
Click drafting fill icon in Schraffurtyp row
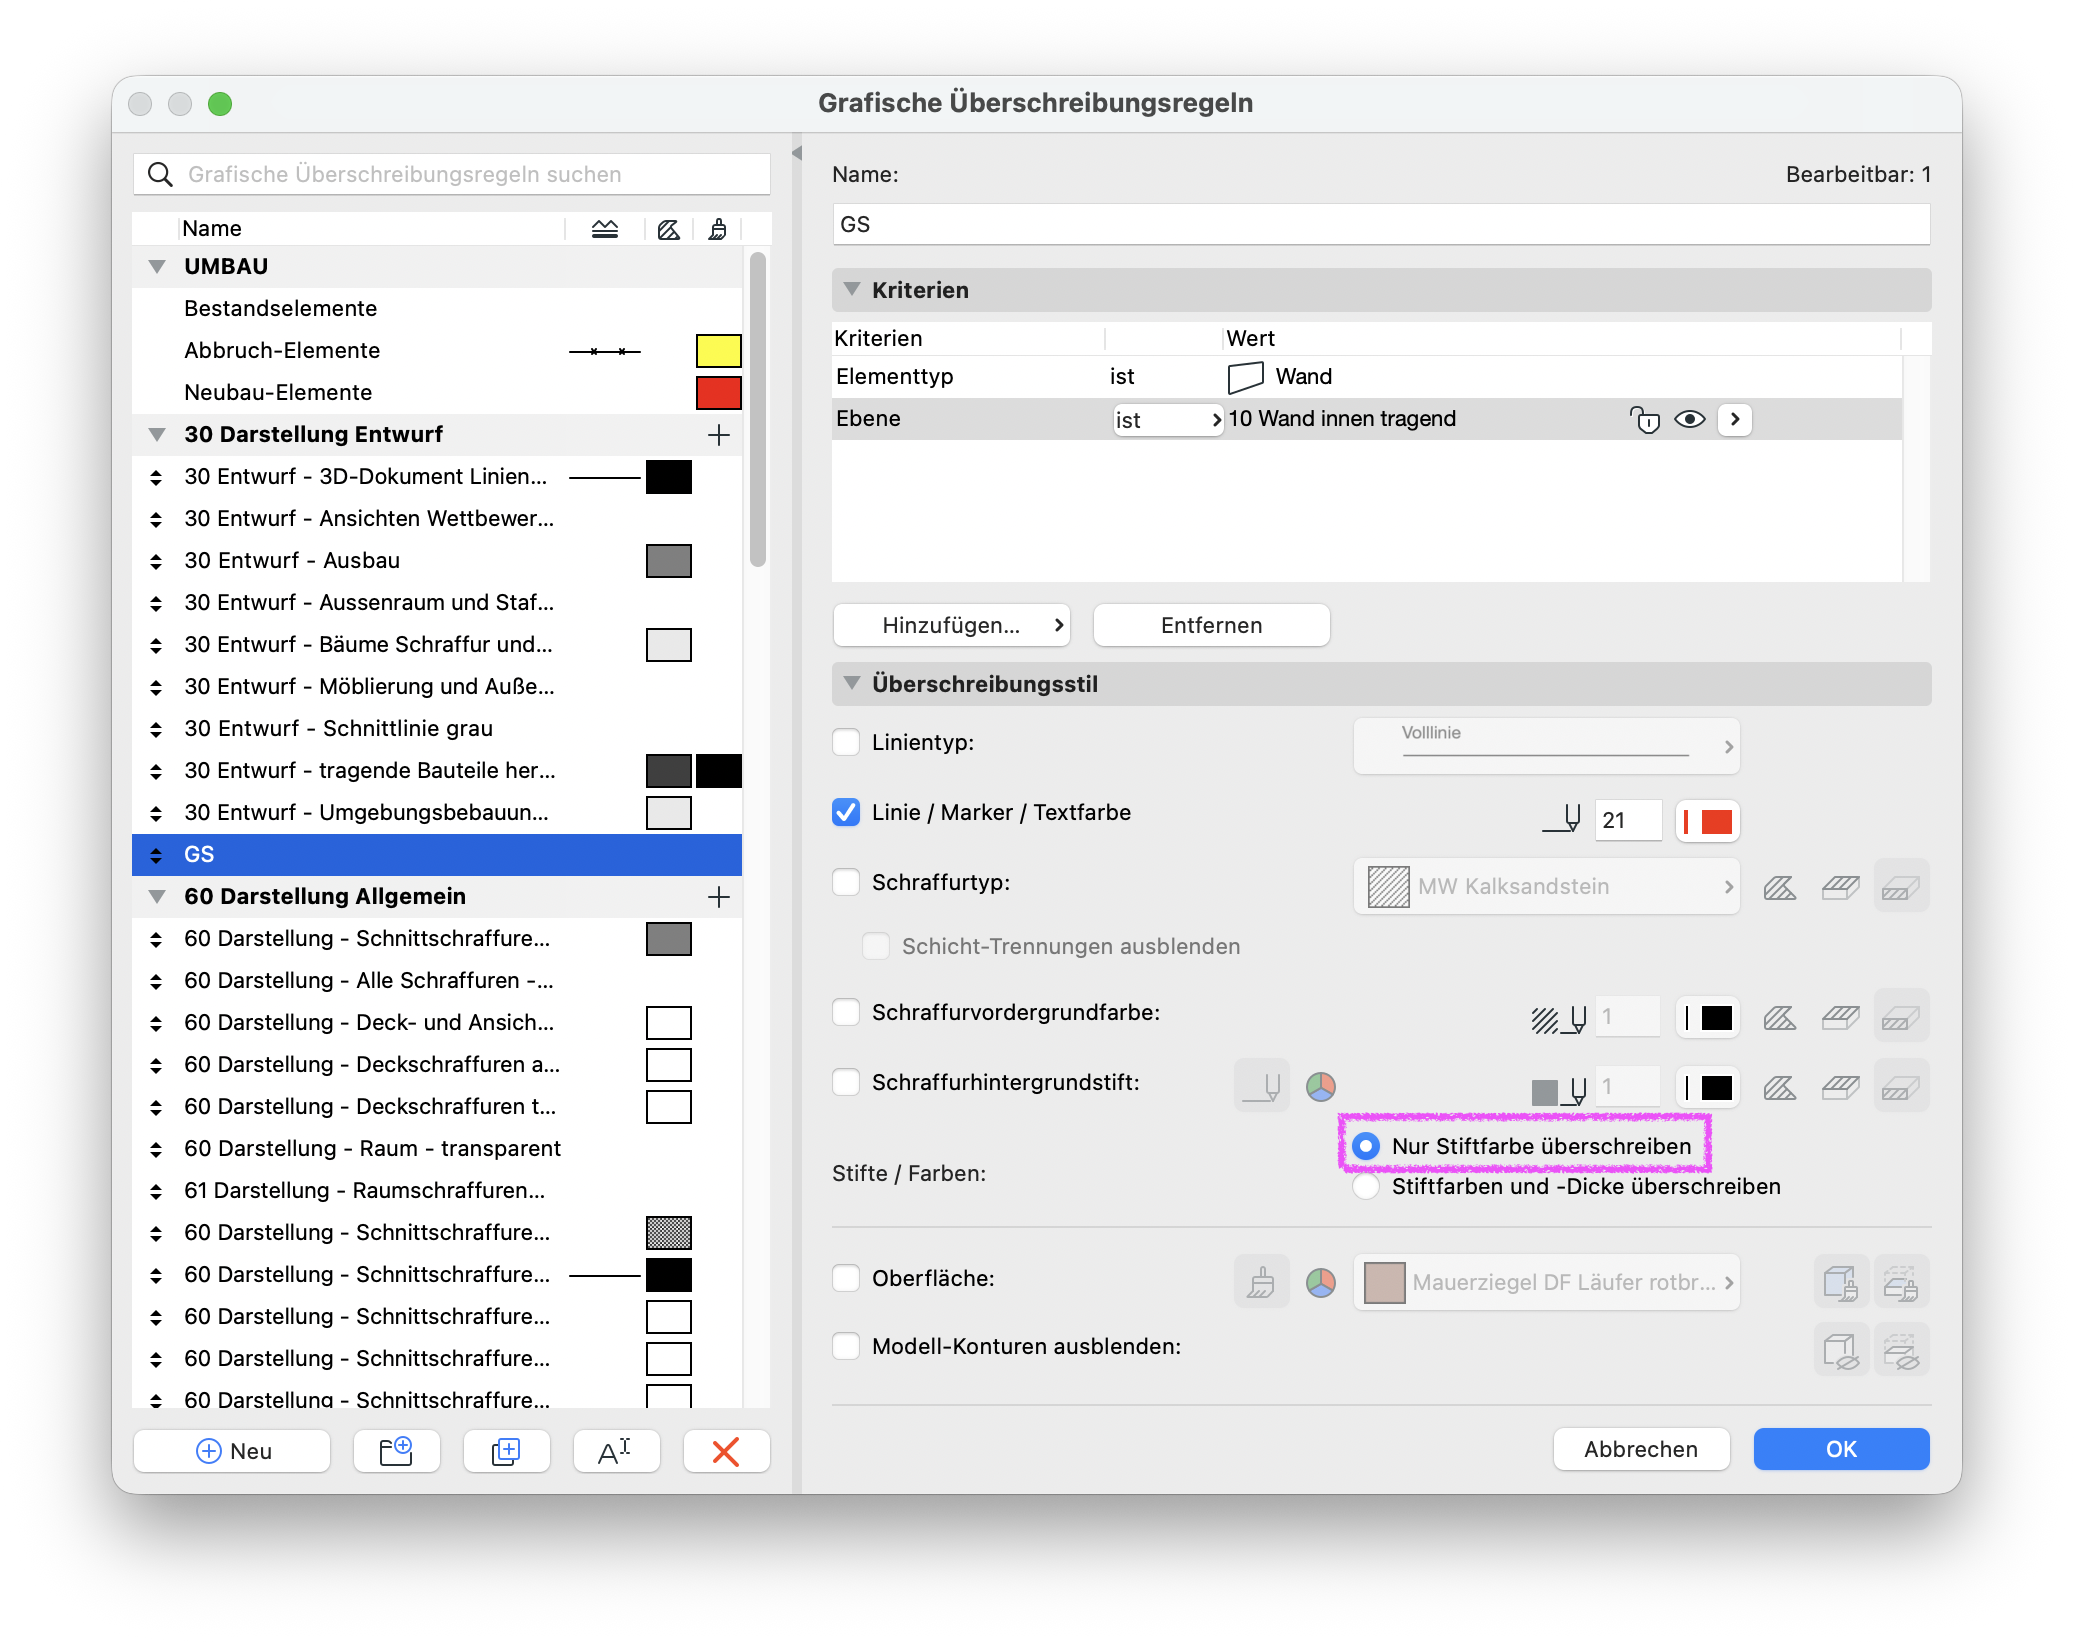tap(1780, 887)
